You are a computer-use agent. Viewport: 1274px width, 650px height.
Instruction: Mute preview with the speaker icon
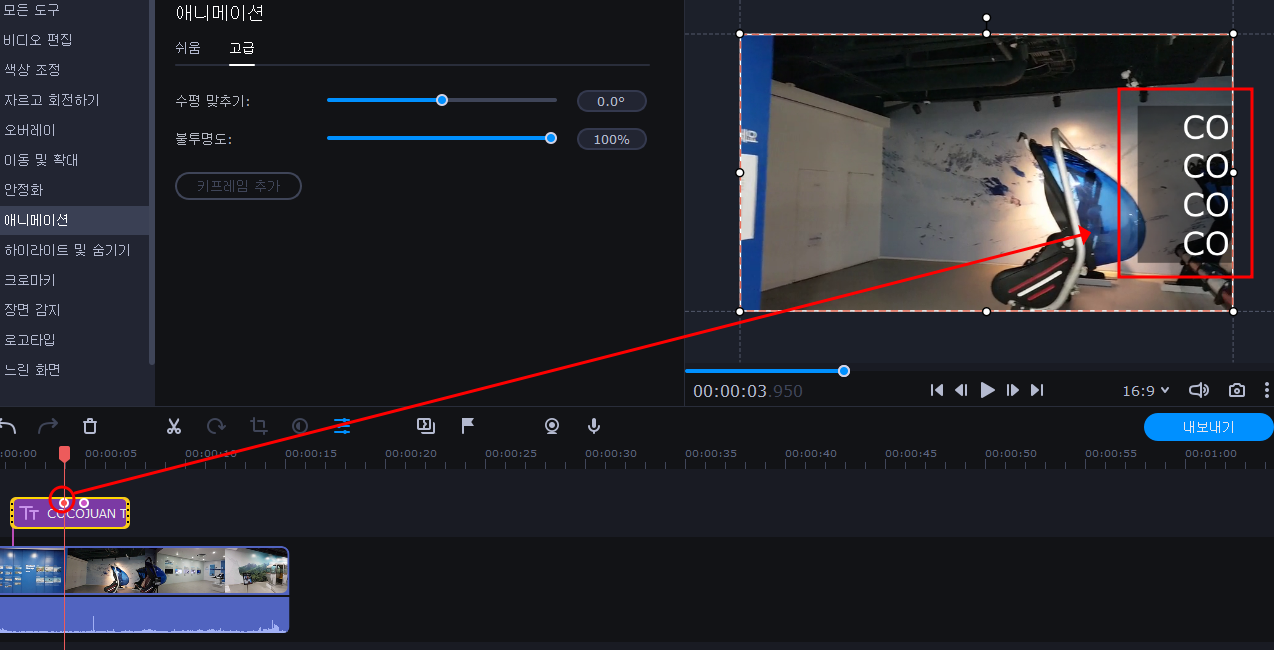point(1199,390)
